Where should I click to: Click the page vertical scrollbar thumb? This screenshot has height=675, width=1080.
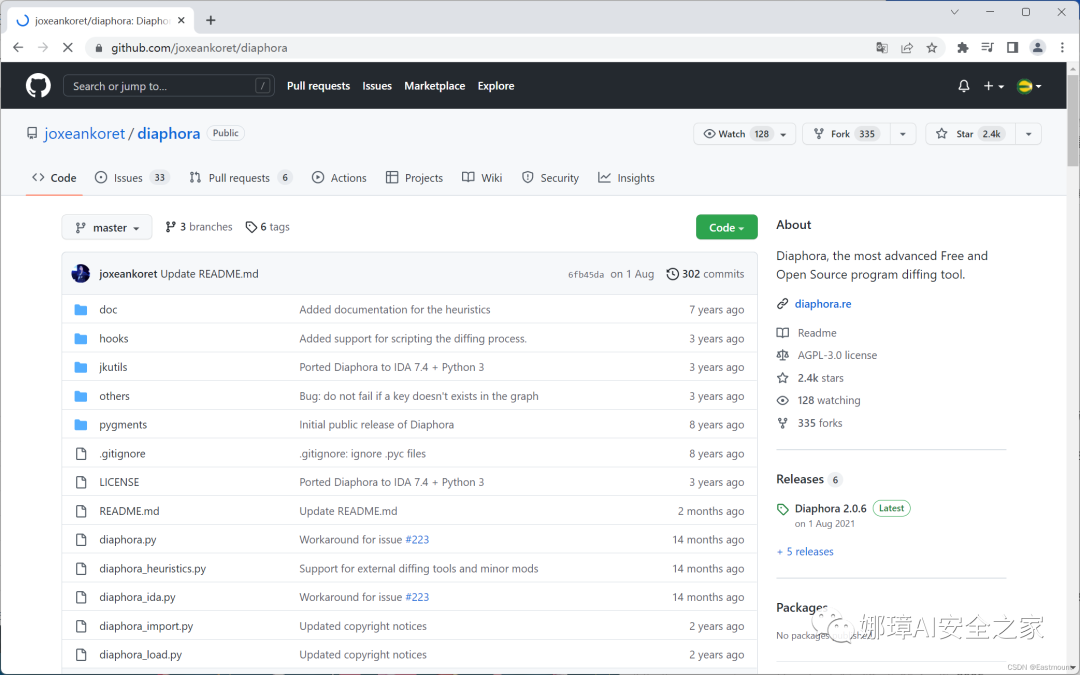(1072, 122)
